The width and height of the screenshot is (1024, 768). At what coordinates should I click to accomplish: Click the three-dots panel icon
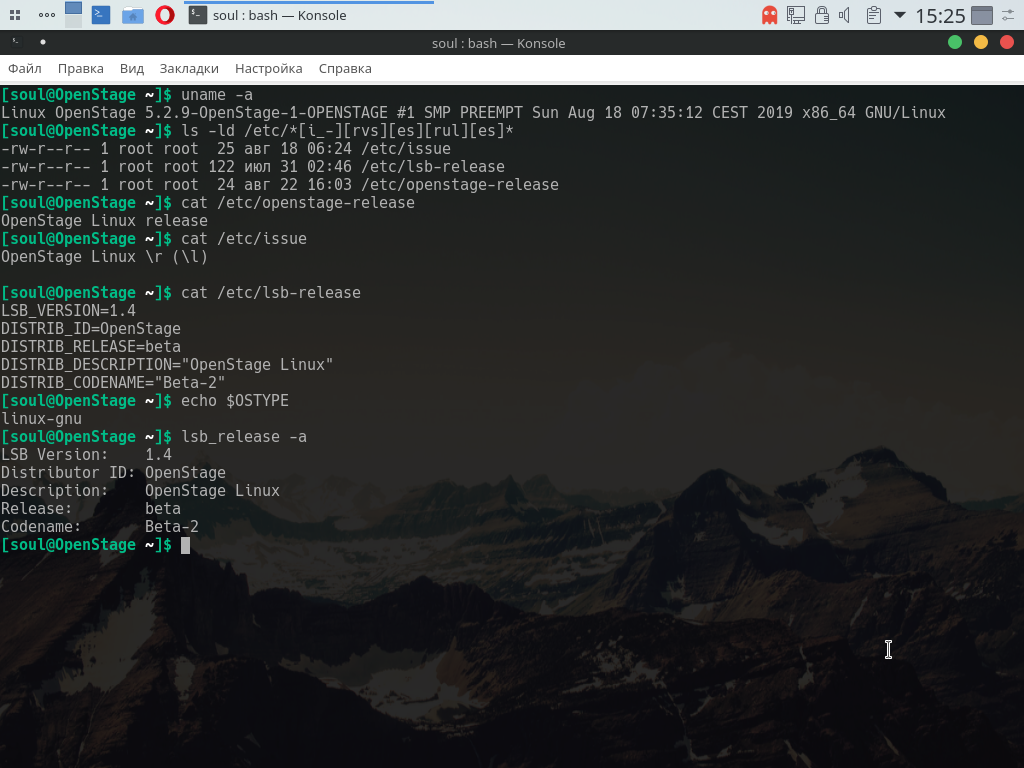pyautogui.click(x=46, y=15)
